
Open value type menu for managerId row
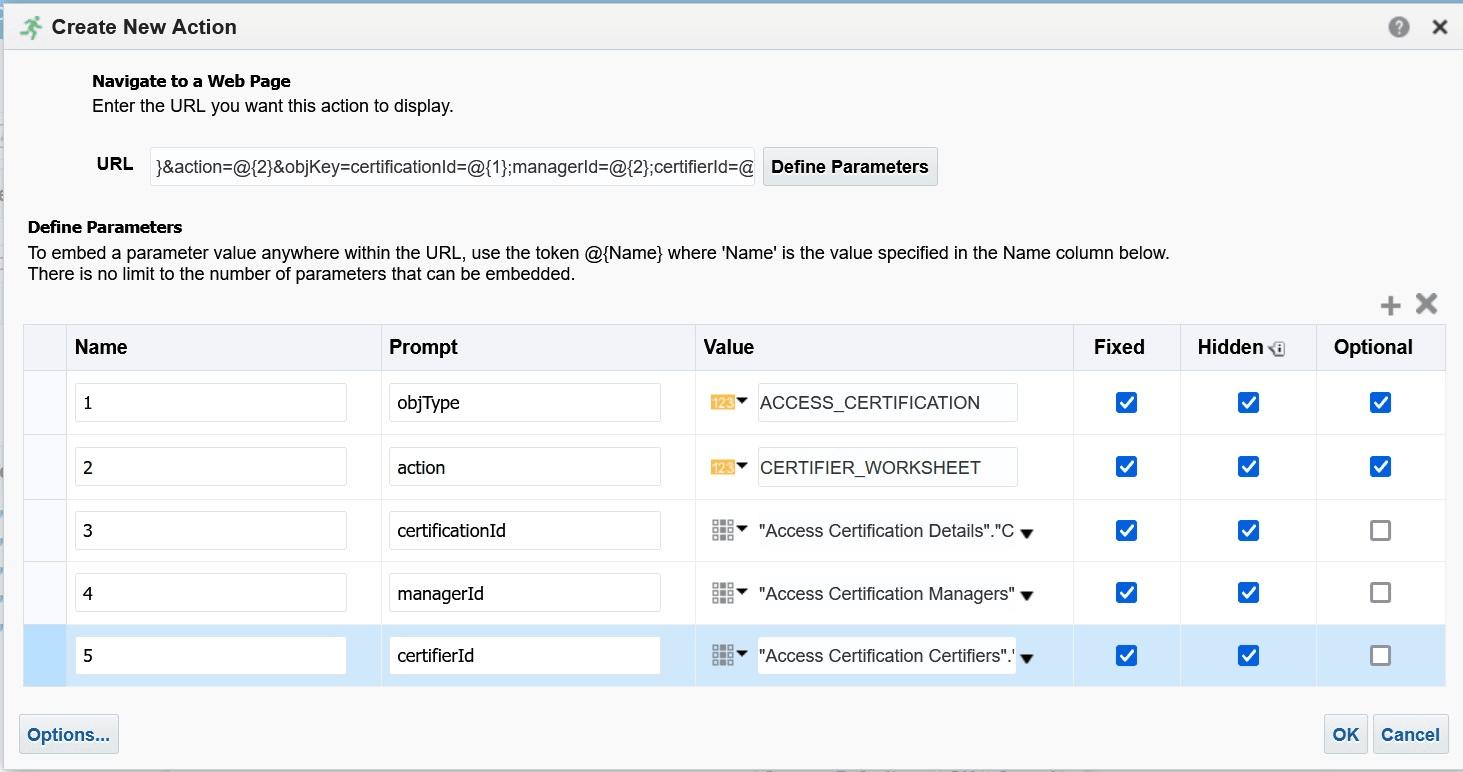[x=729, y=593]
